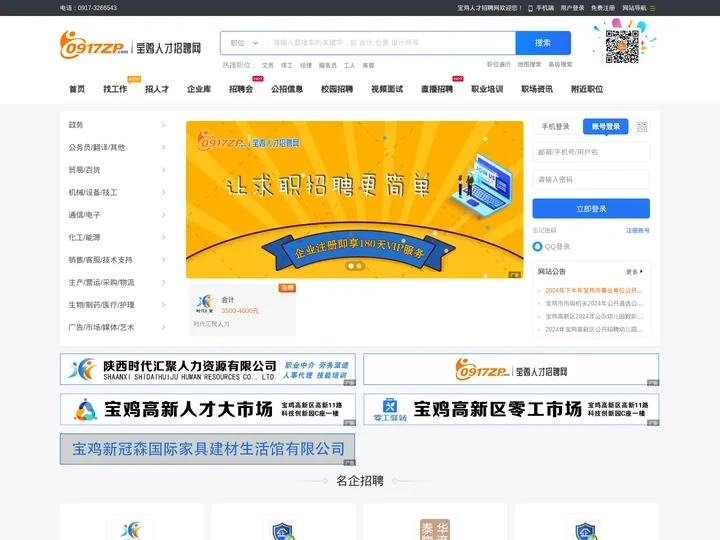Click 用户登录 in the top bar
The image size is (720, 540).
(572, 8)
